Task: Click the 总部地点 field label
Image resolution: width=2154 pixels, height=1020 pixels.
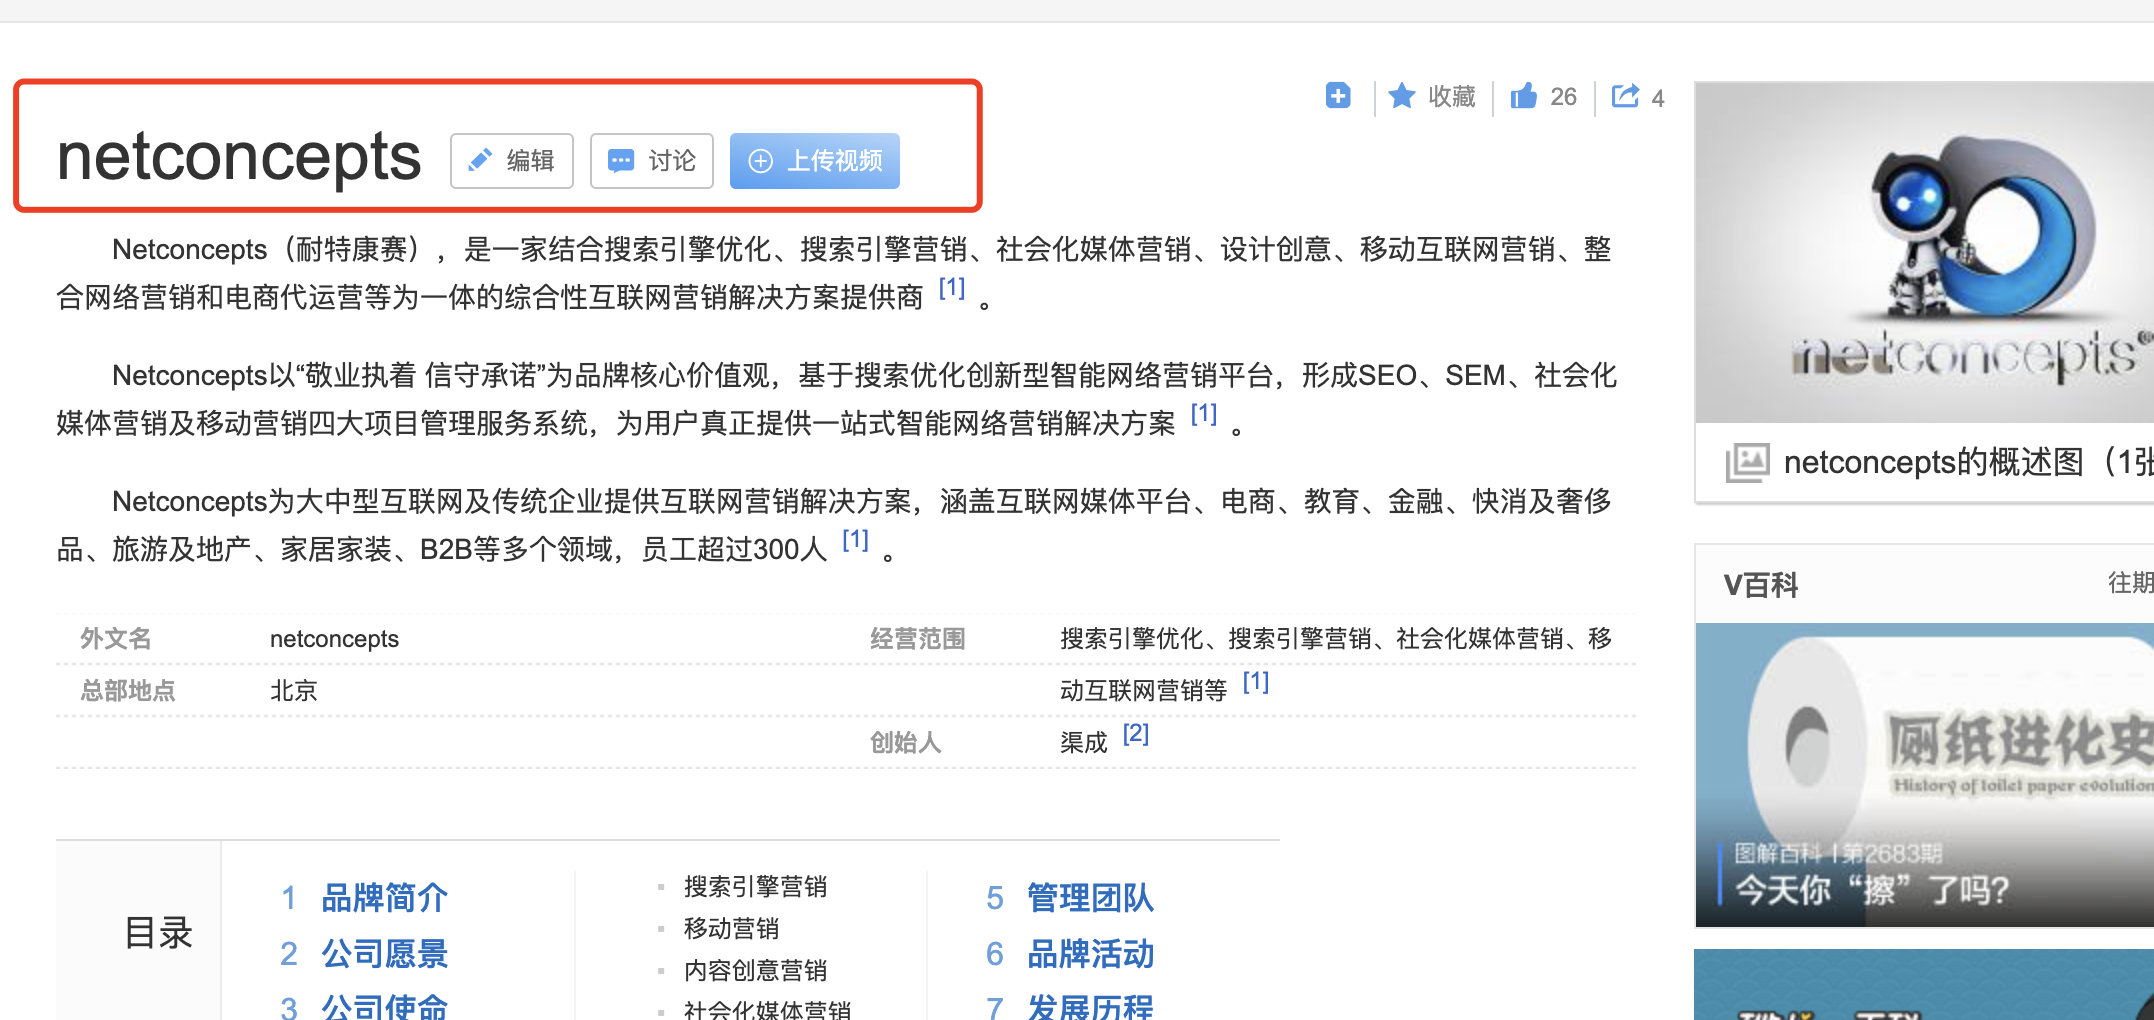Action: click(128, 690)
